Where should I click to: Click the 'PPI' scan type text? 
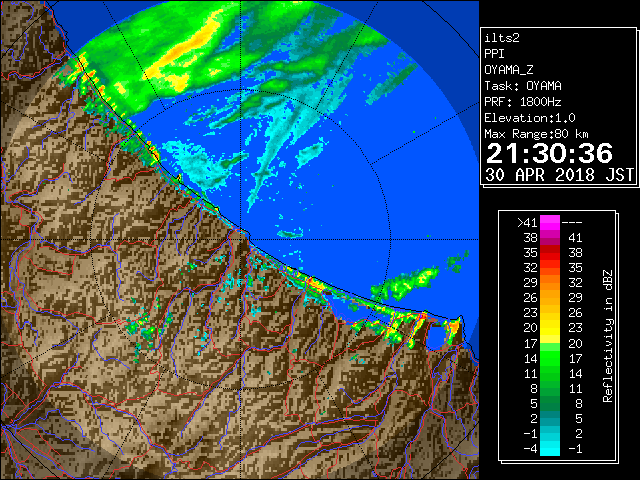494,54
